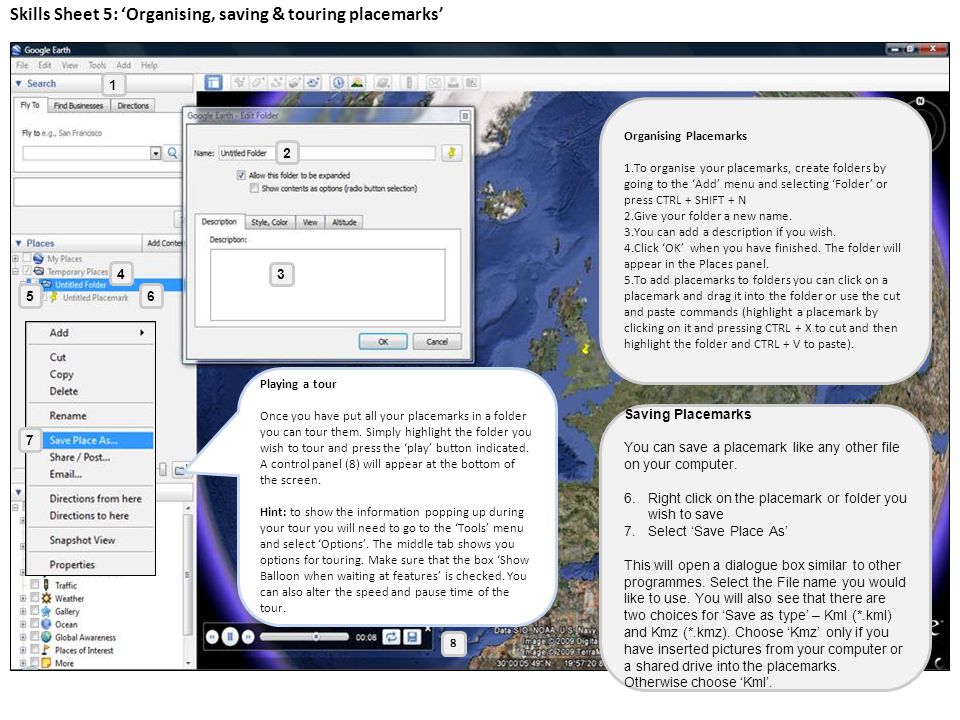Show historical imagery clock icon

tap(338, 83)
